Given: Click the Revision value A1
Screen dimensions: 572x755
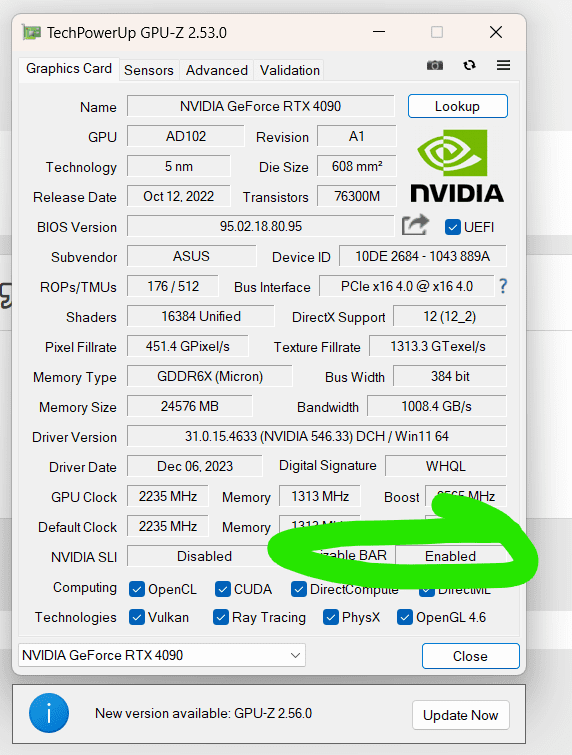Looking at the screenshot, I should tap(356, 136).
